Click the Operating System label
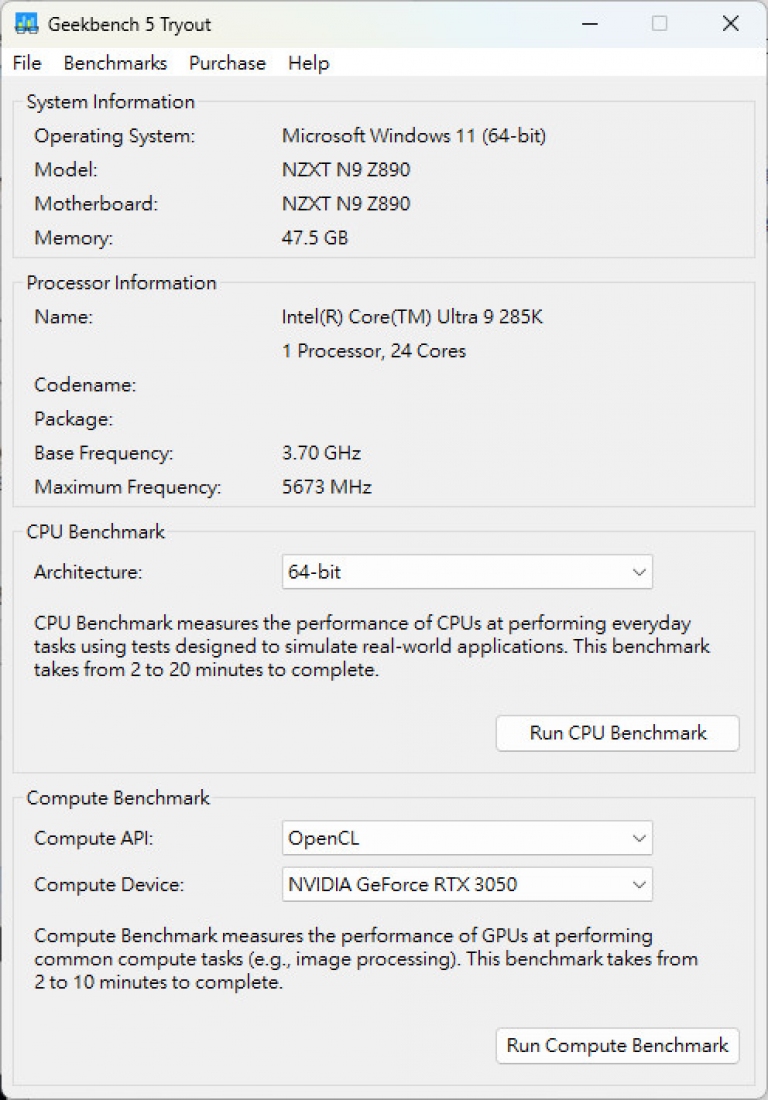This screenshot has width=768, height=1100. tap(114, 136)
